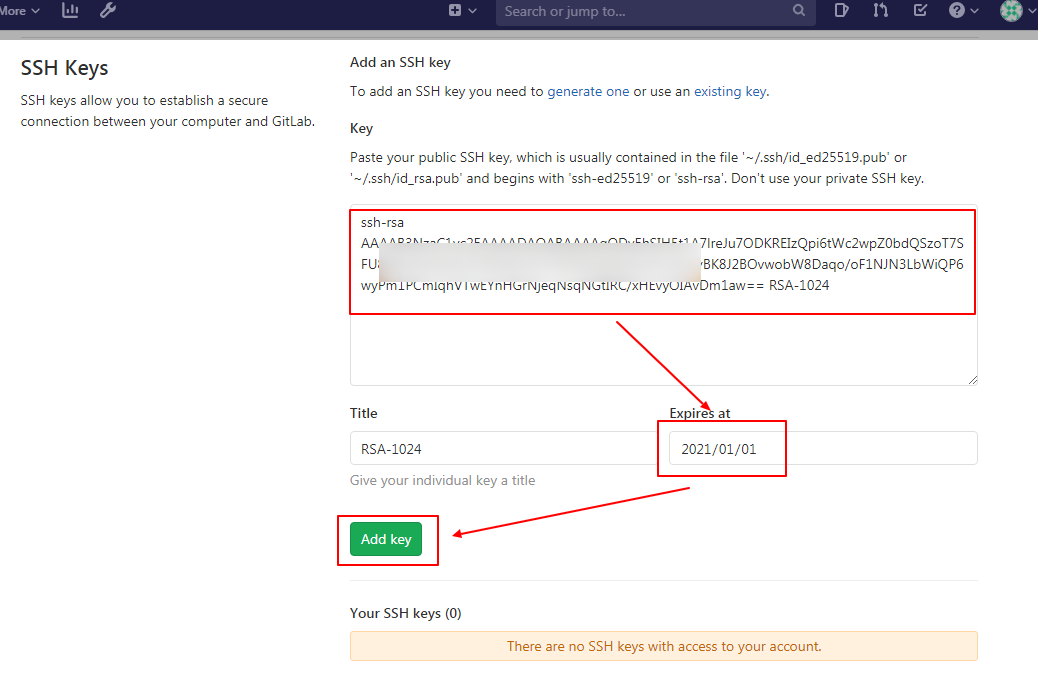Click the Expires at date field

click(x=722, y=448)
